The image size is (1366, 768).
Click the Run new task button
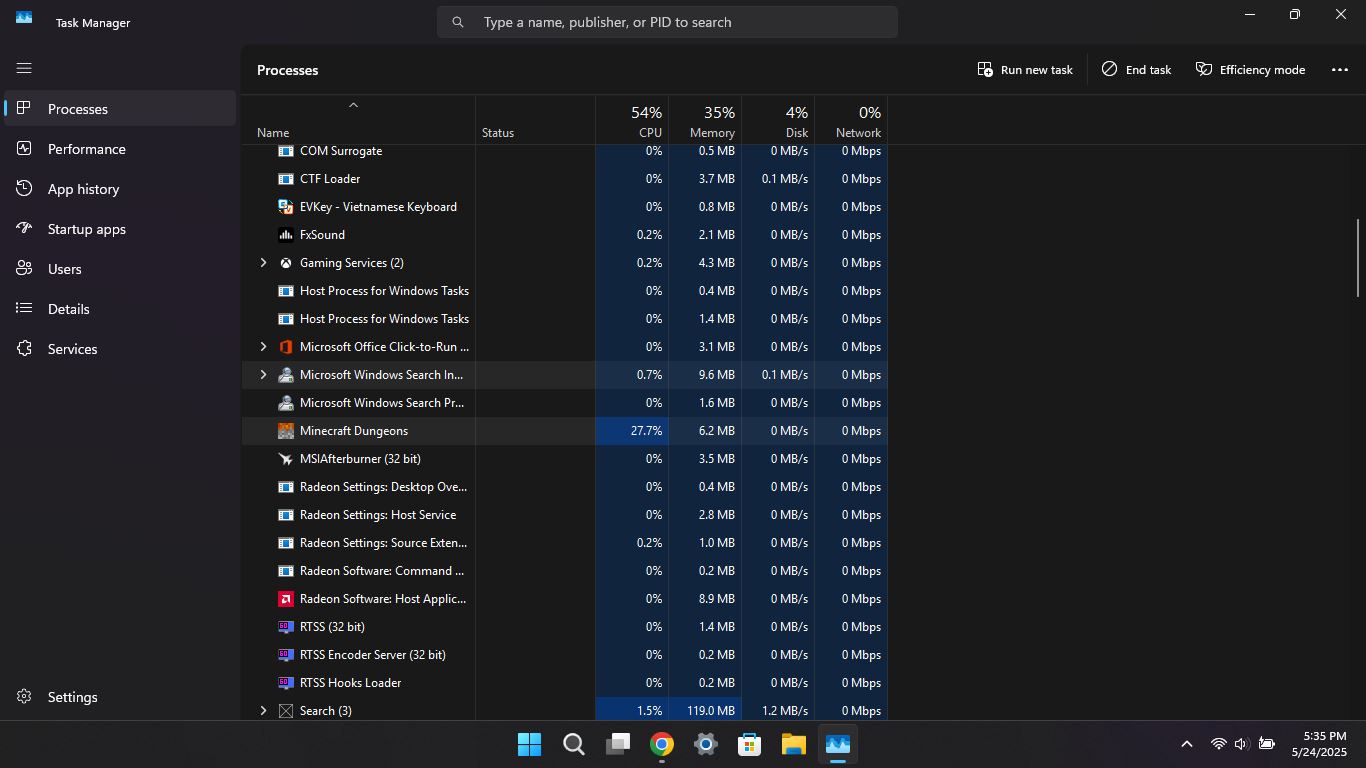[x=1025, y=70]
